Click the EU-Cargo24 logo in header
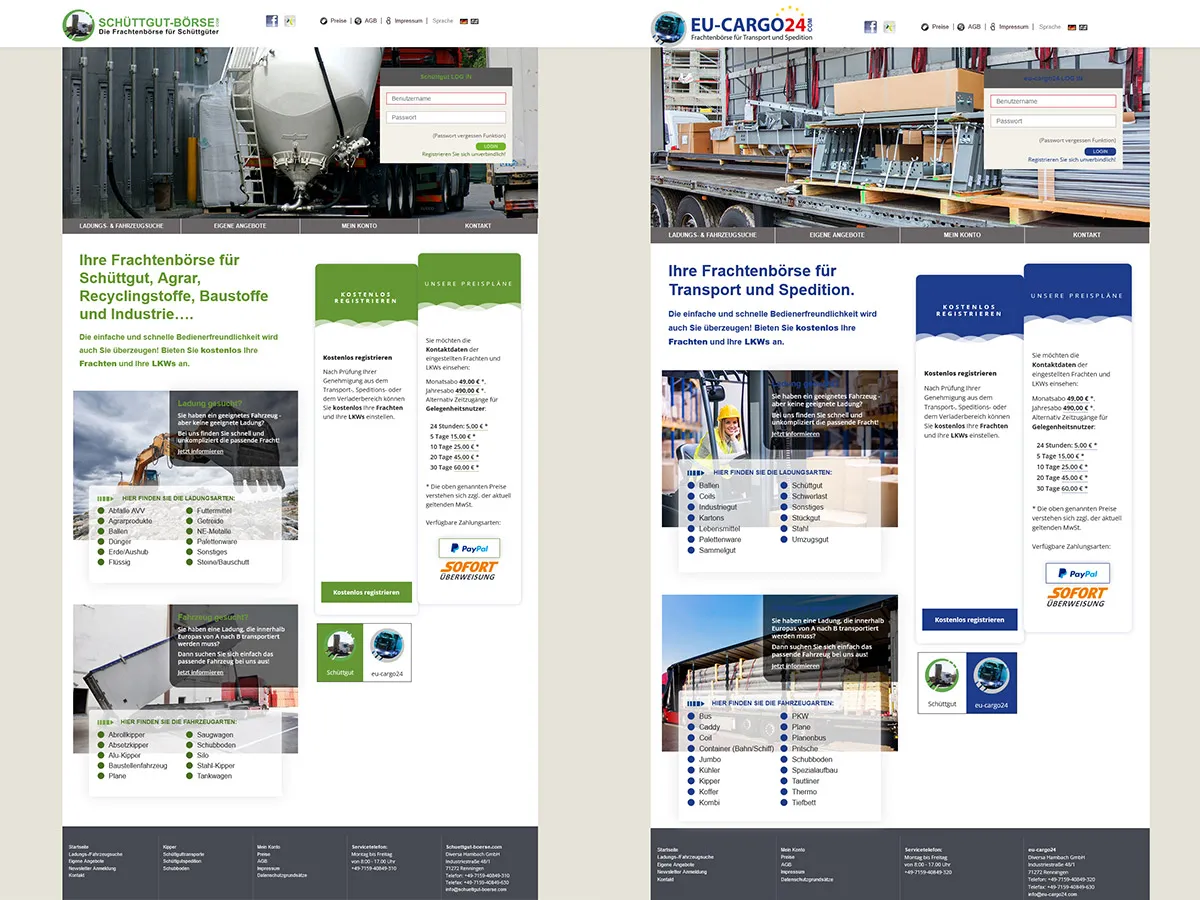This screenshot has height=900, width=1200. click(732, 27)
